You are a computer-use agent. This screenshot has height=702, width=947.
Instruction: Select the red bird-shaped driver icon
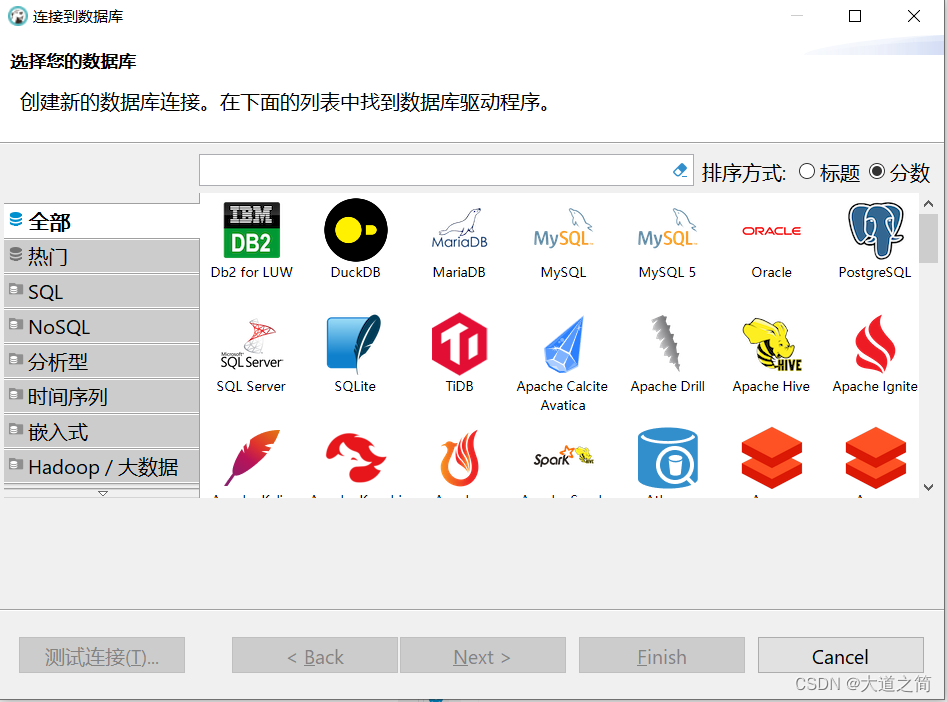click(356, 457)
